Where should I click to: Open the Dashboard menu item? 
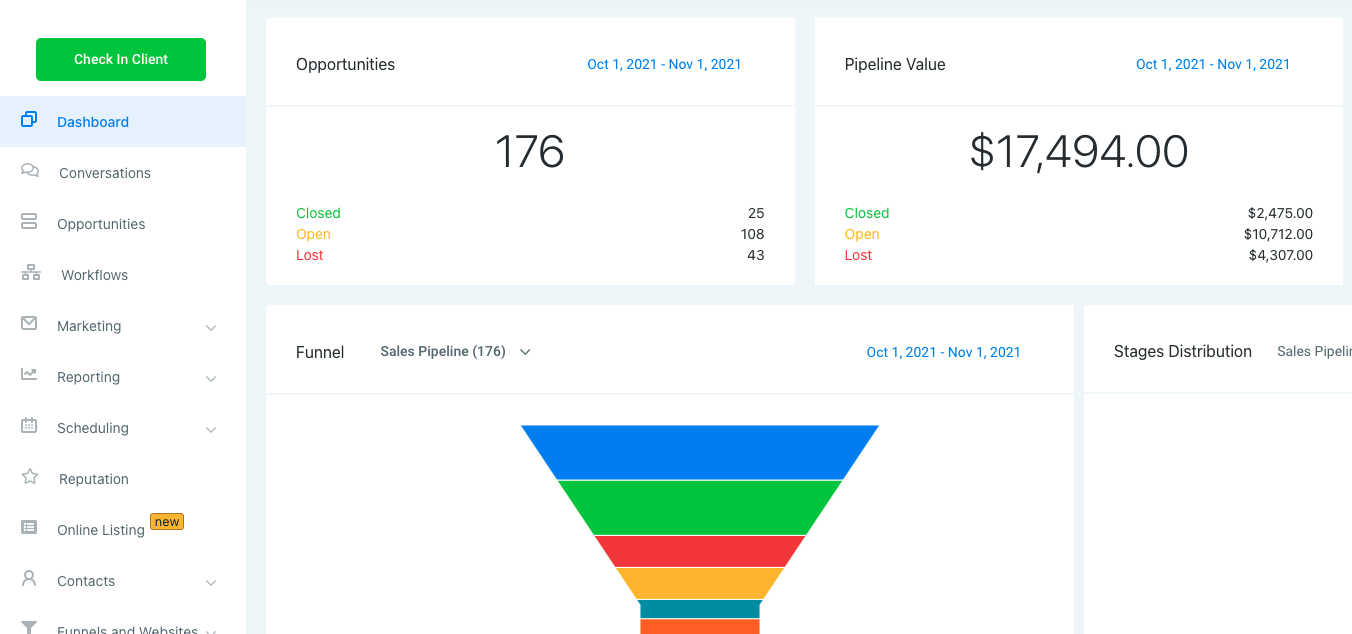click(123, 122)
